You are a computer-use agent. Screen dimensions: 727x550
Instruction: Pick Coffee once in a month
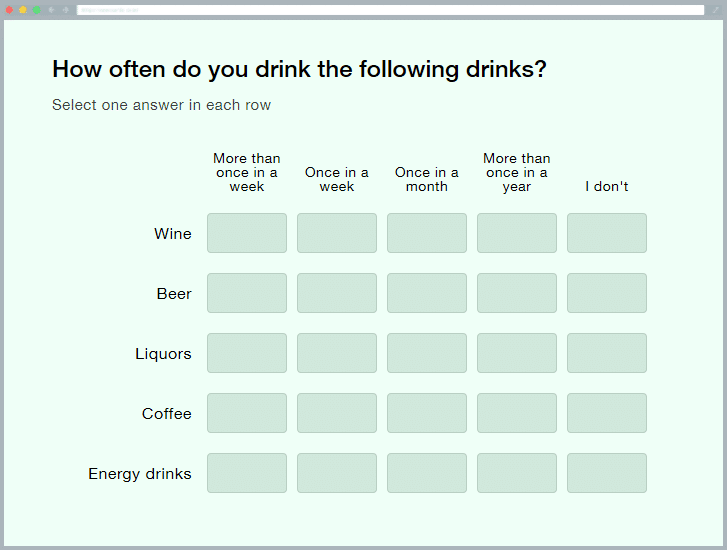[427, 413]
